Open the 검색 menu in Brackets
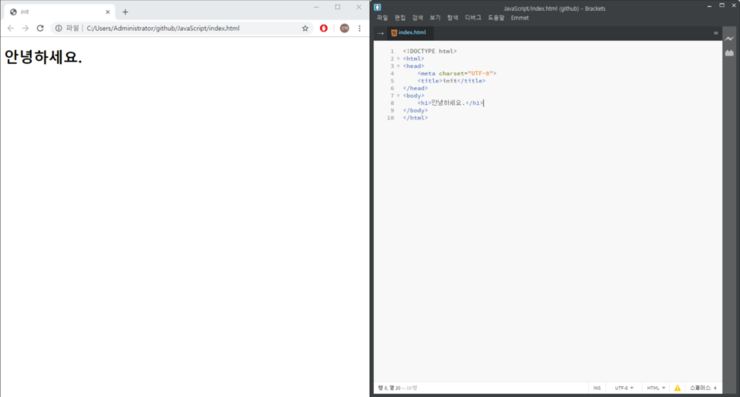The image size is (740, 397). click(418, 18)
